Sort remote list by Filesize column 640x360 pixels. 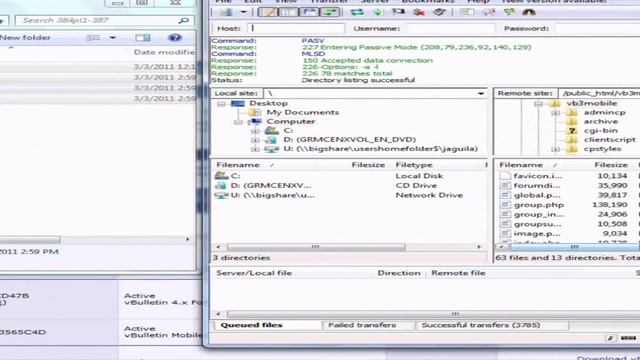(x=611, y=165)
